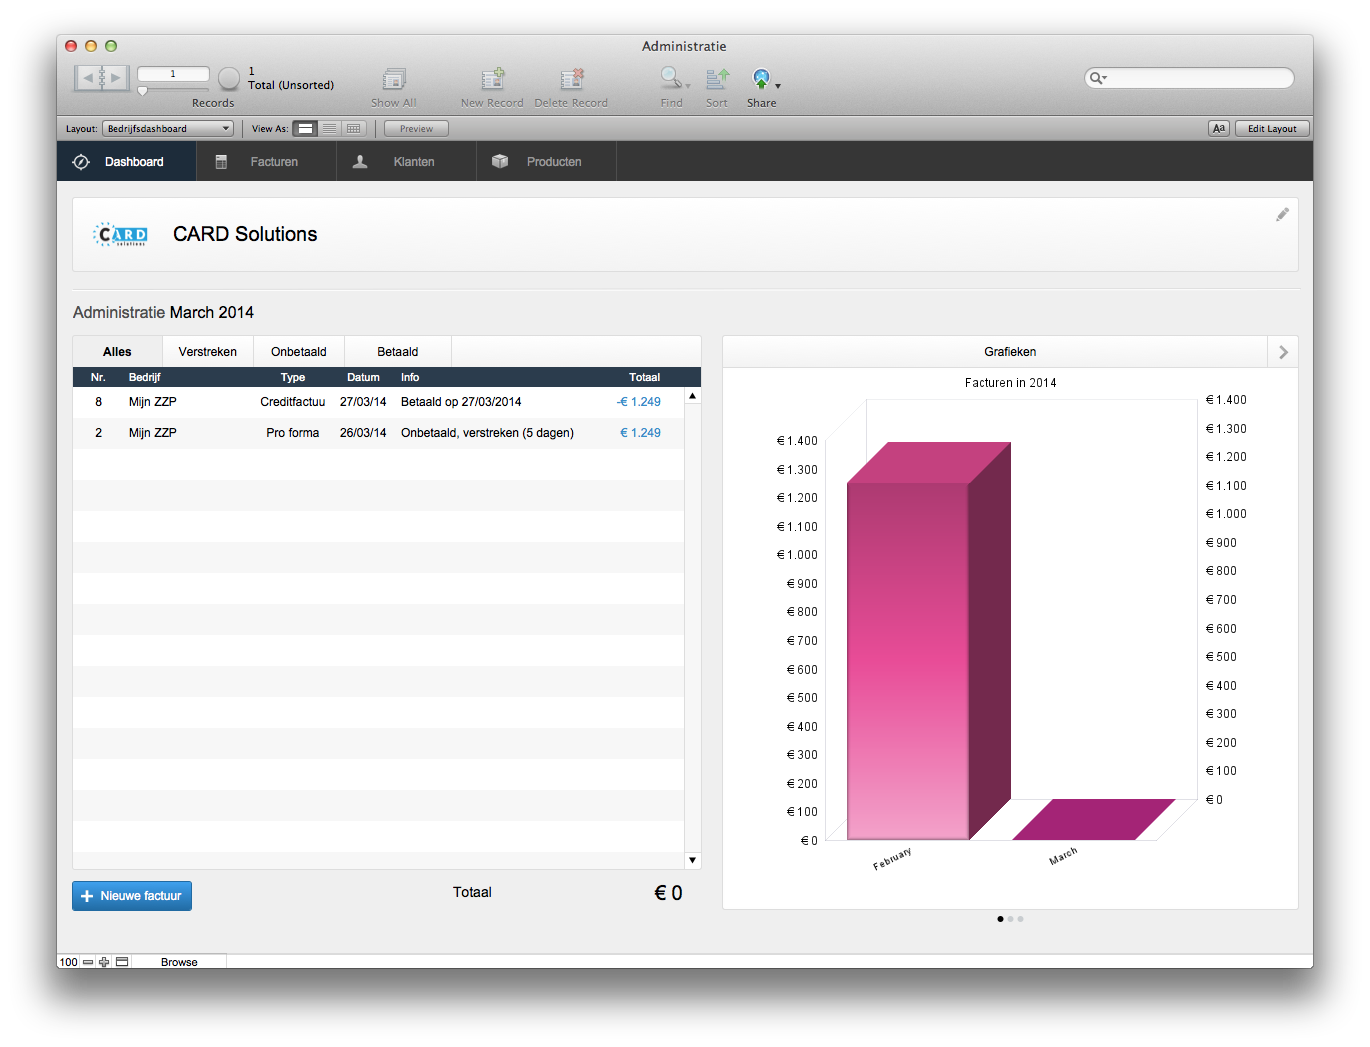Switch to Table view mode
This screenshot has height=1047, width=1370.
click(354, 129)
